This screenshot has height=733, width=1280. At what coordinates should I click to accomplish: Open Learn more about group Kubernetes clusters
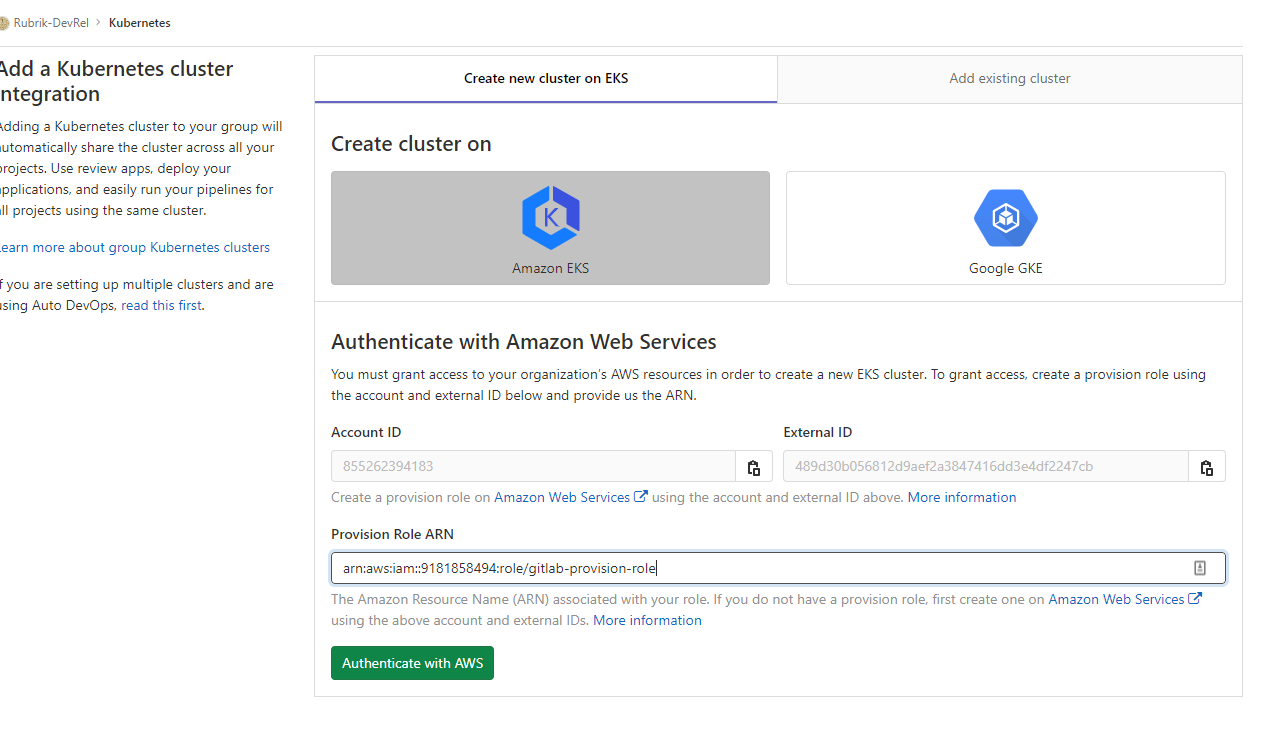click(133, 248)
